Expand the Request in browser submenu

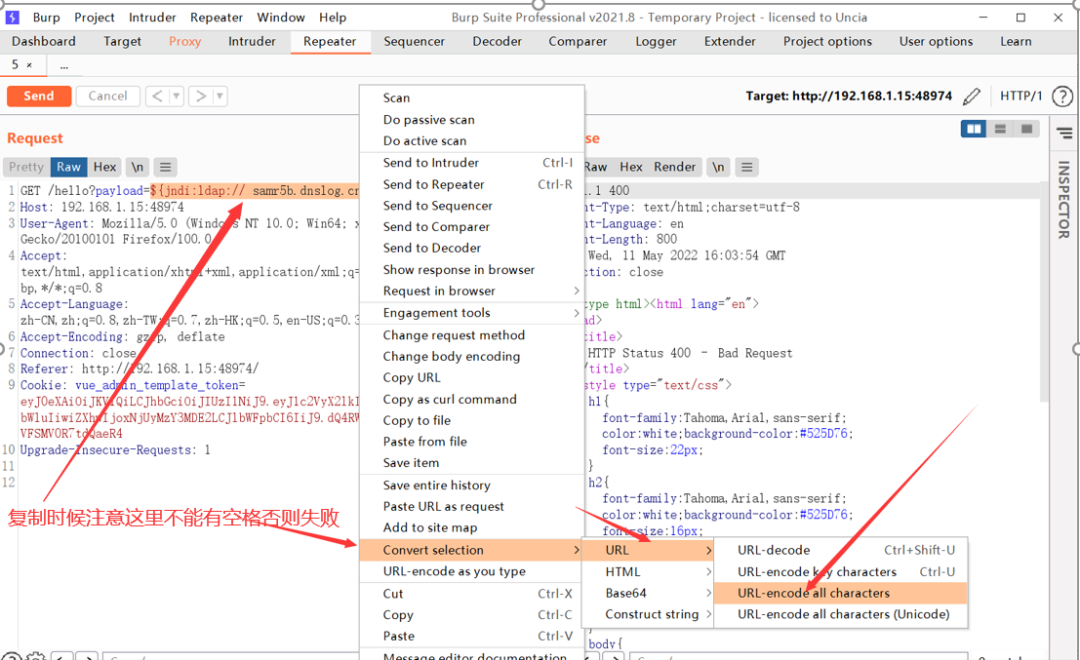click(x=472, y=291)
